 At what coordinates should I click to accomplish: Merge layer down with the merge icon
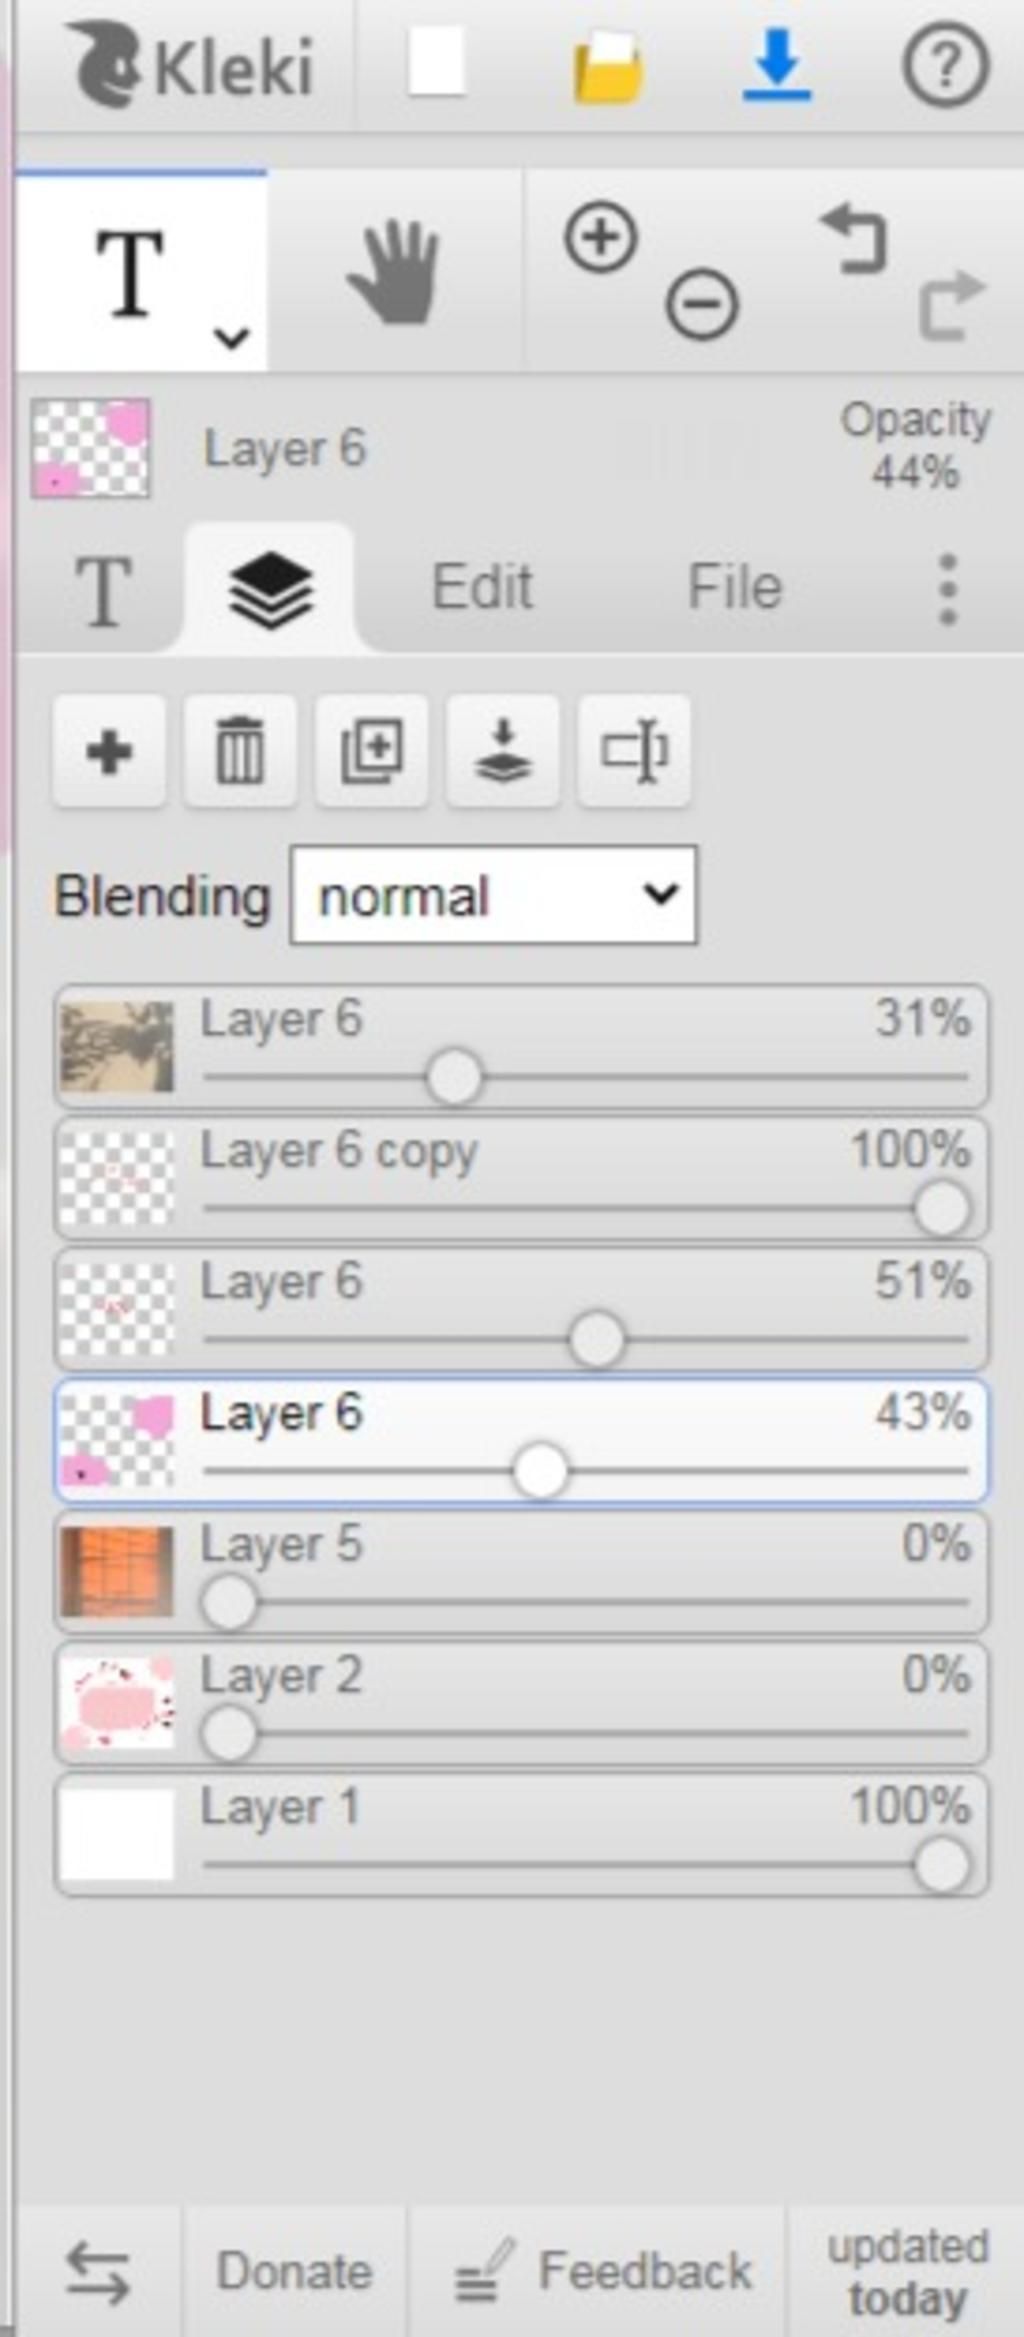click(503, 751)
